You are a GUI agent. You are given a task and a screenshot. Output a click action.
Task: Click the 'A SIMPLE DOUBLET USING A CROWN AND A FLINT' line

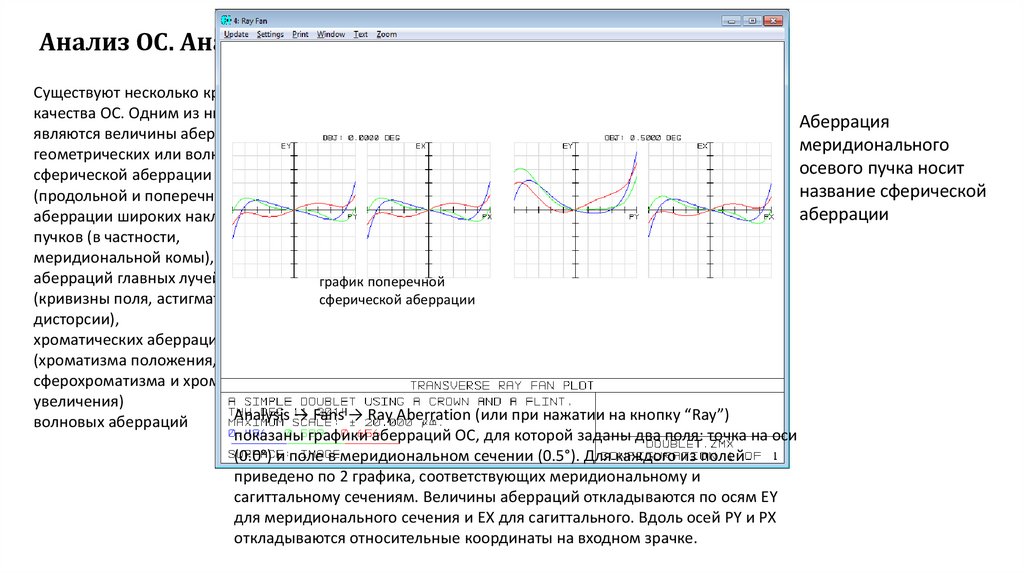[x=400, y=401]
